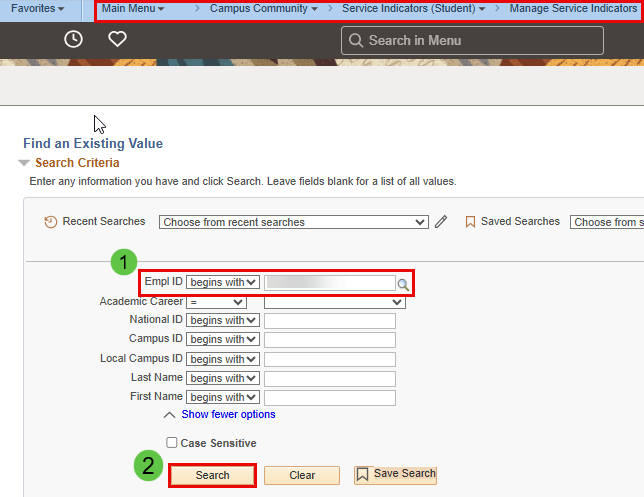
Task: Click the Empl ID input field
Action: tap(330, 283)
